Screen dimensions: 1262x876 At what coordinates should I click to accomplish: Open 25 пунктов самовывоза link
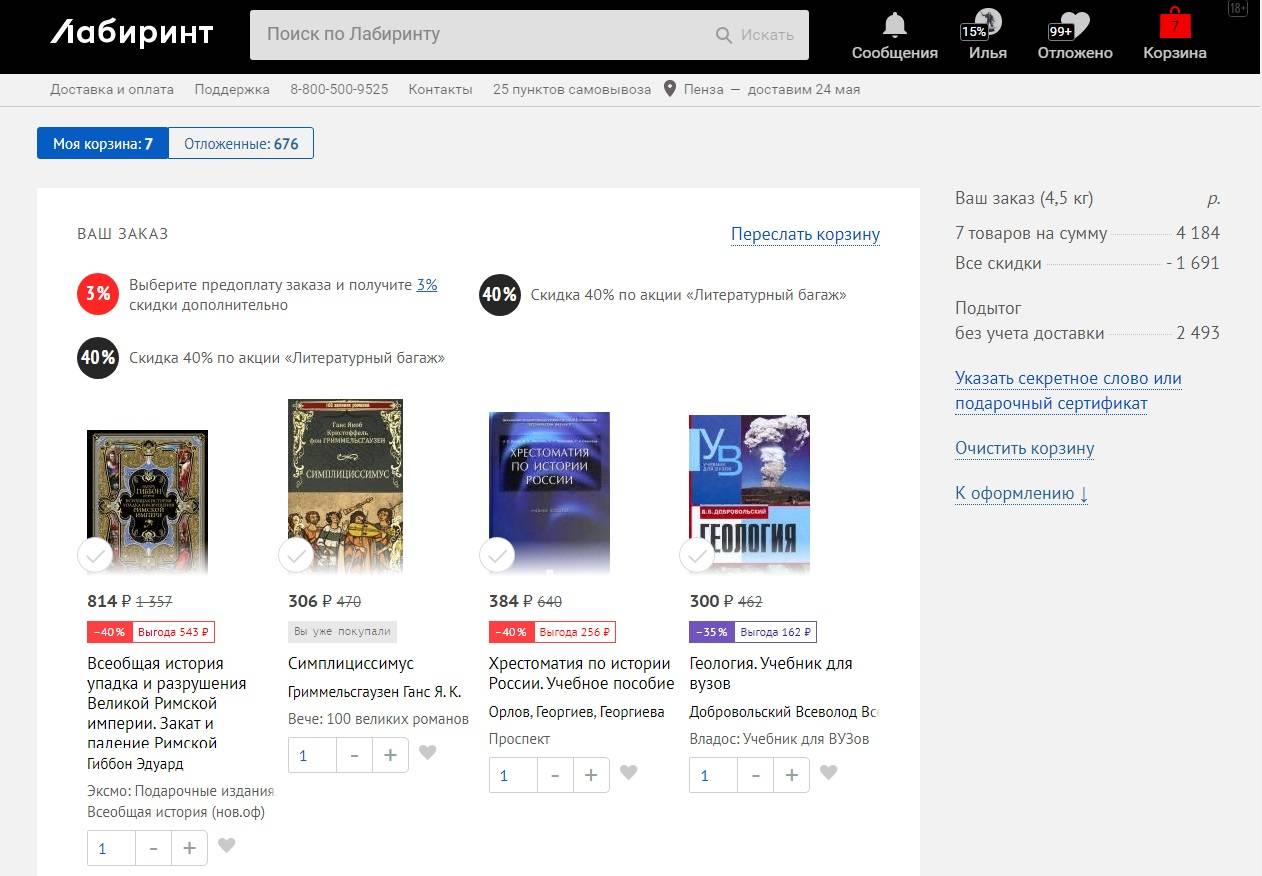(572, 89)
